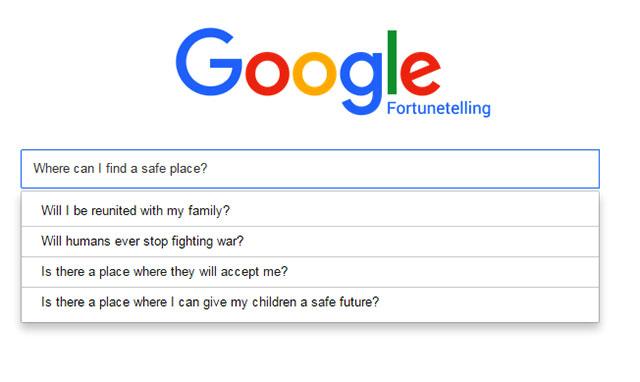Choose the suggestion about children's safe future
Image resolution: width=640 pixels, height=382 pixels.
(x=310, y=302)
